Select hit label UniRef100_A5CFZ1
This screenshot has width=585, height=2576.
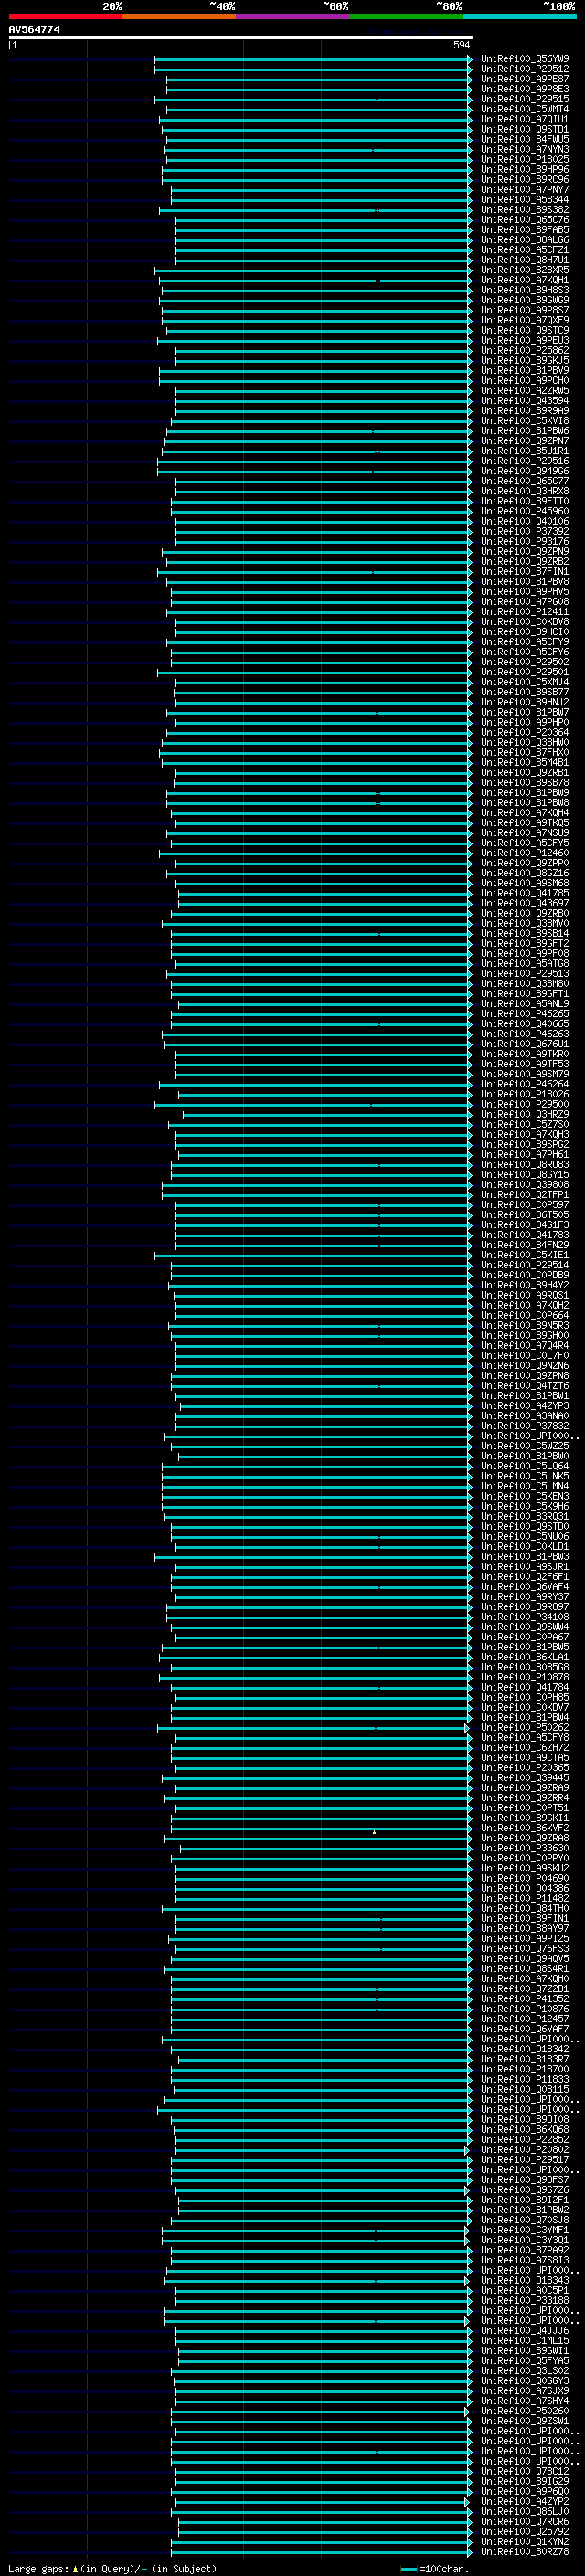[x=525, y=250]
